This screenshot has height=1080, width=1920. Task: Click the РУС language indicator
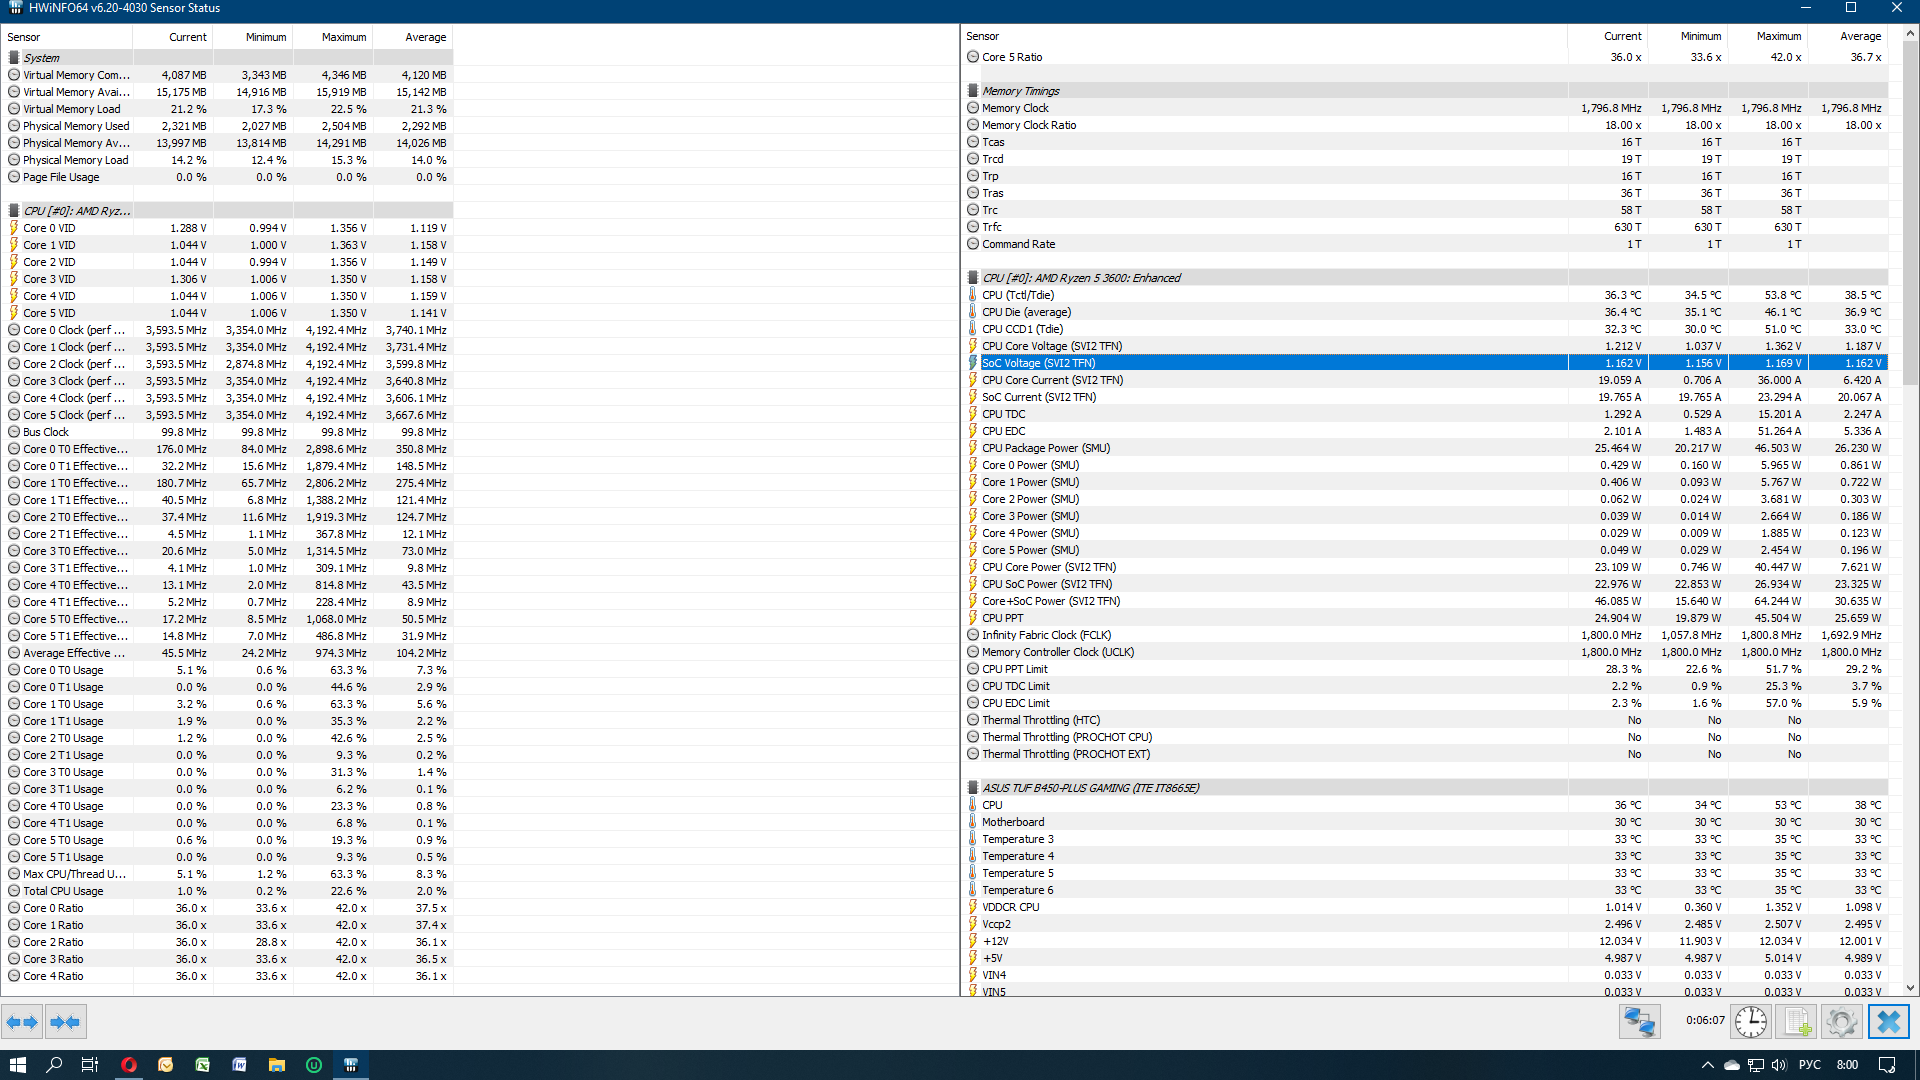coord(1809,1065)
